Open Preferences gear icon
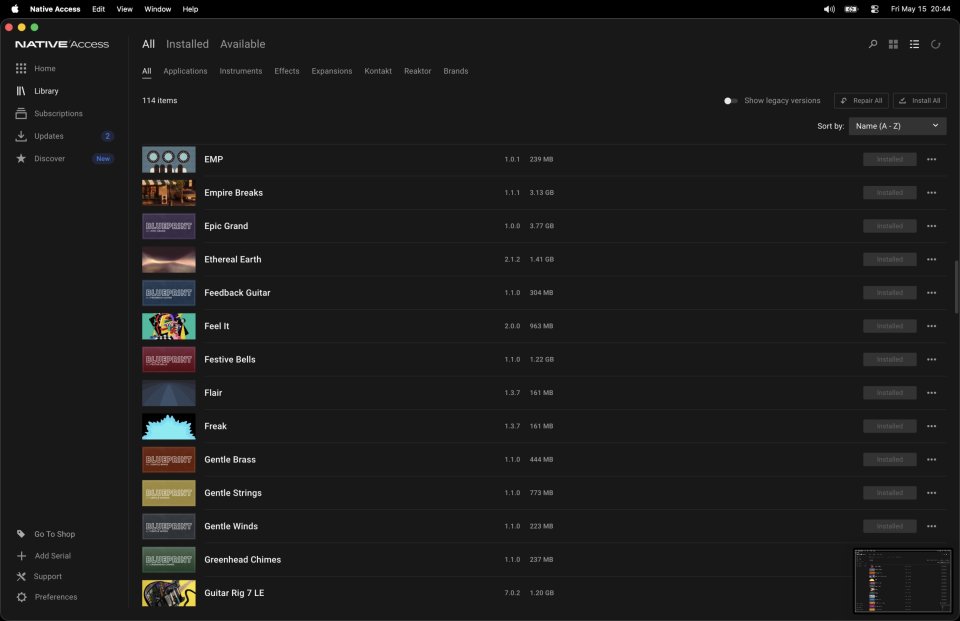 pos(21,597)
